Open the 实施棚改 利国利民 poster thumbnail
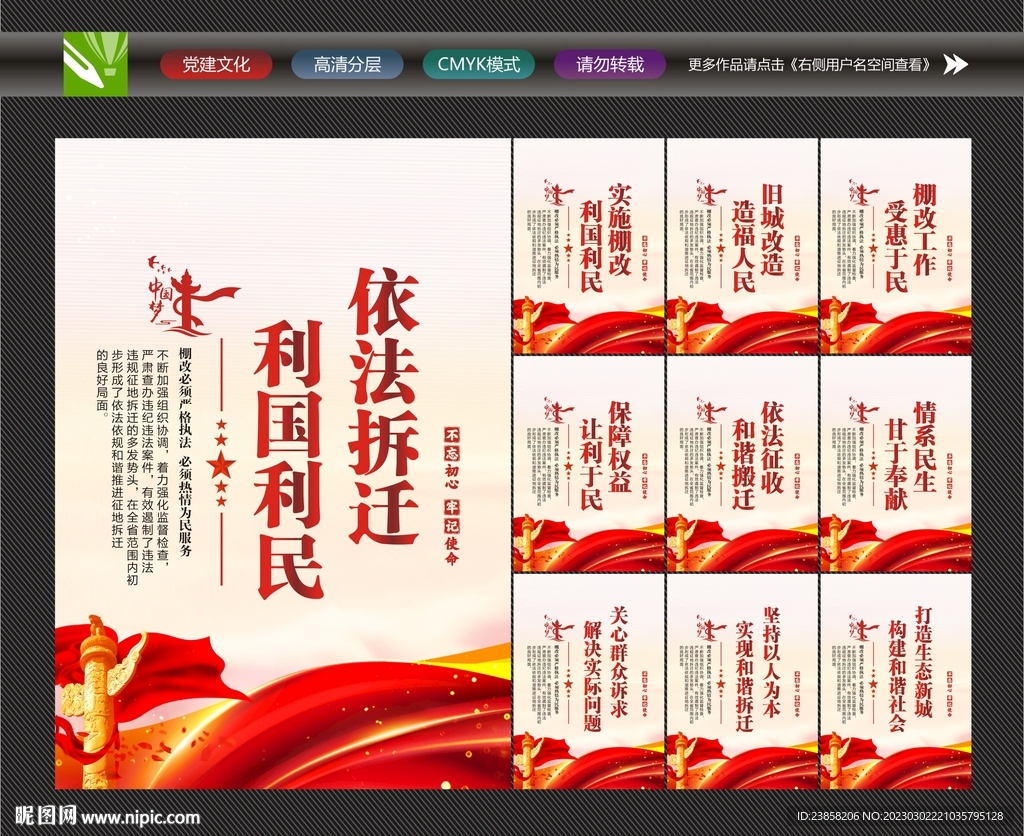The height and width of the screenshot is (836, 1024). [588, 246]
